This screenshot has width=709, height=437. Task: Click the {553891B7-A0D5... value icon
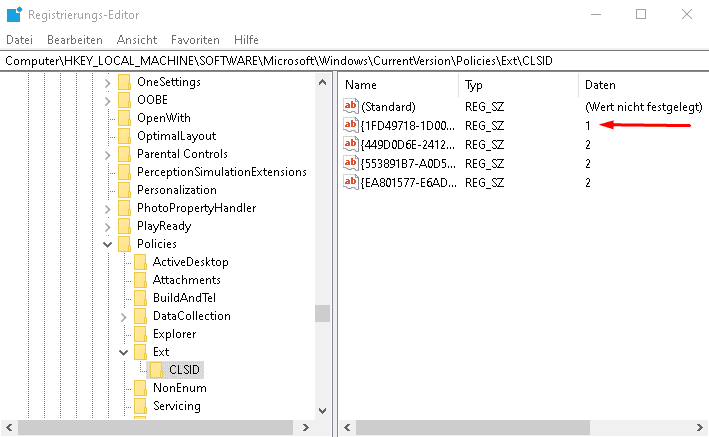[350, 163]
